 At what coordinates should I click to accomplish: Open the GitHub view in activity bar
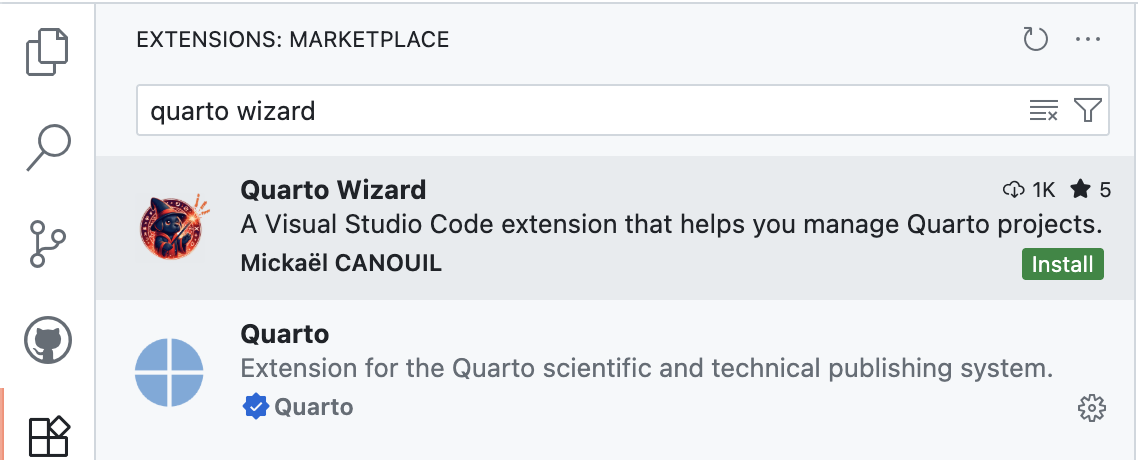coord(47,341)
